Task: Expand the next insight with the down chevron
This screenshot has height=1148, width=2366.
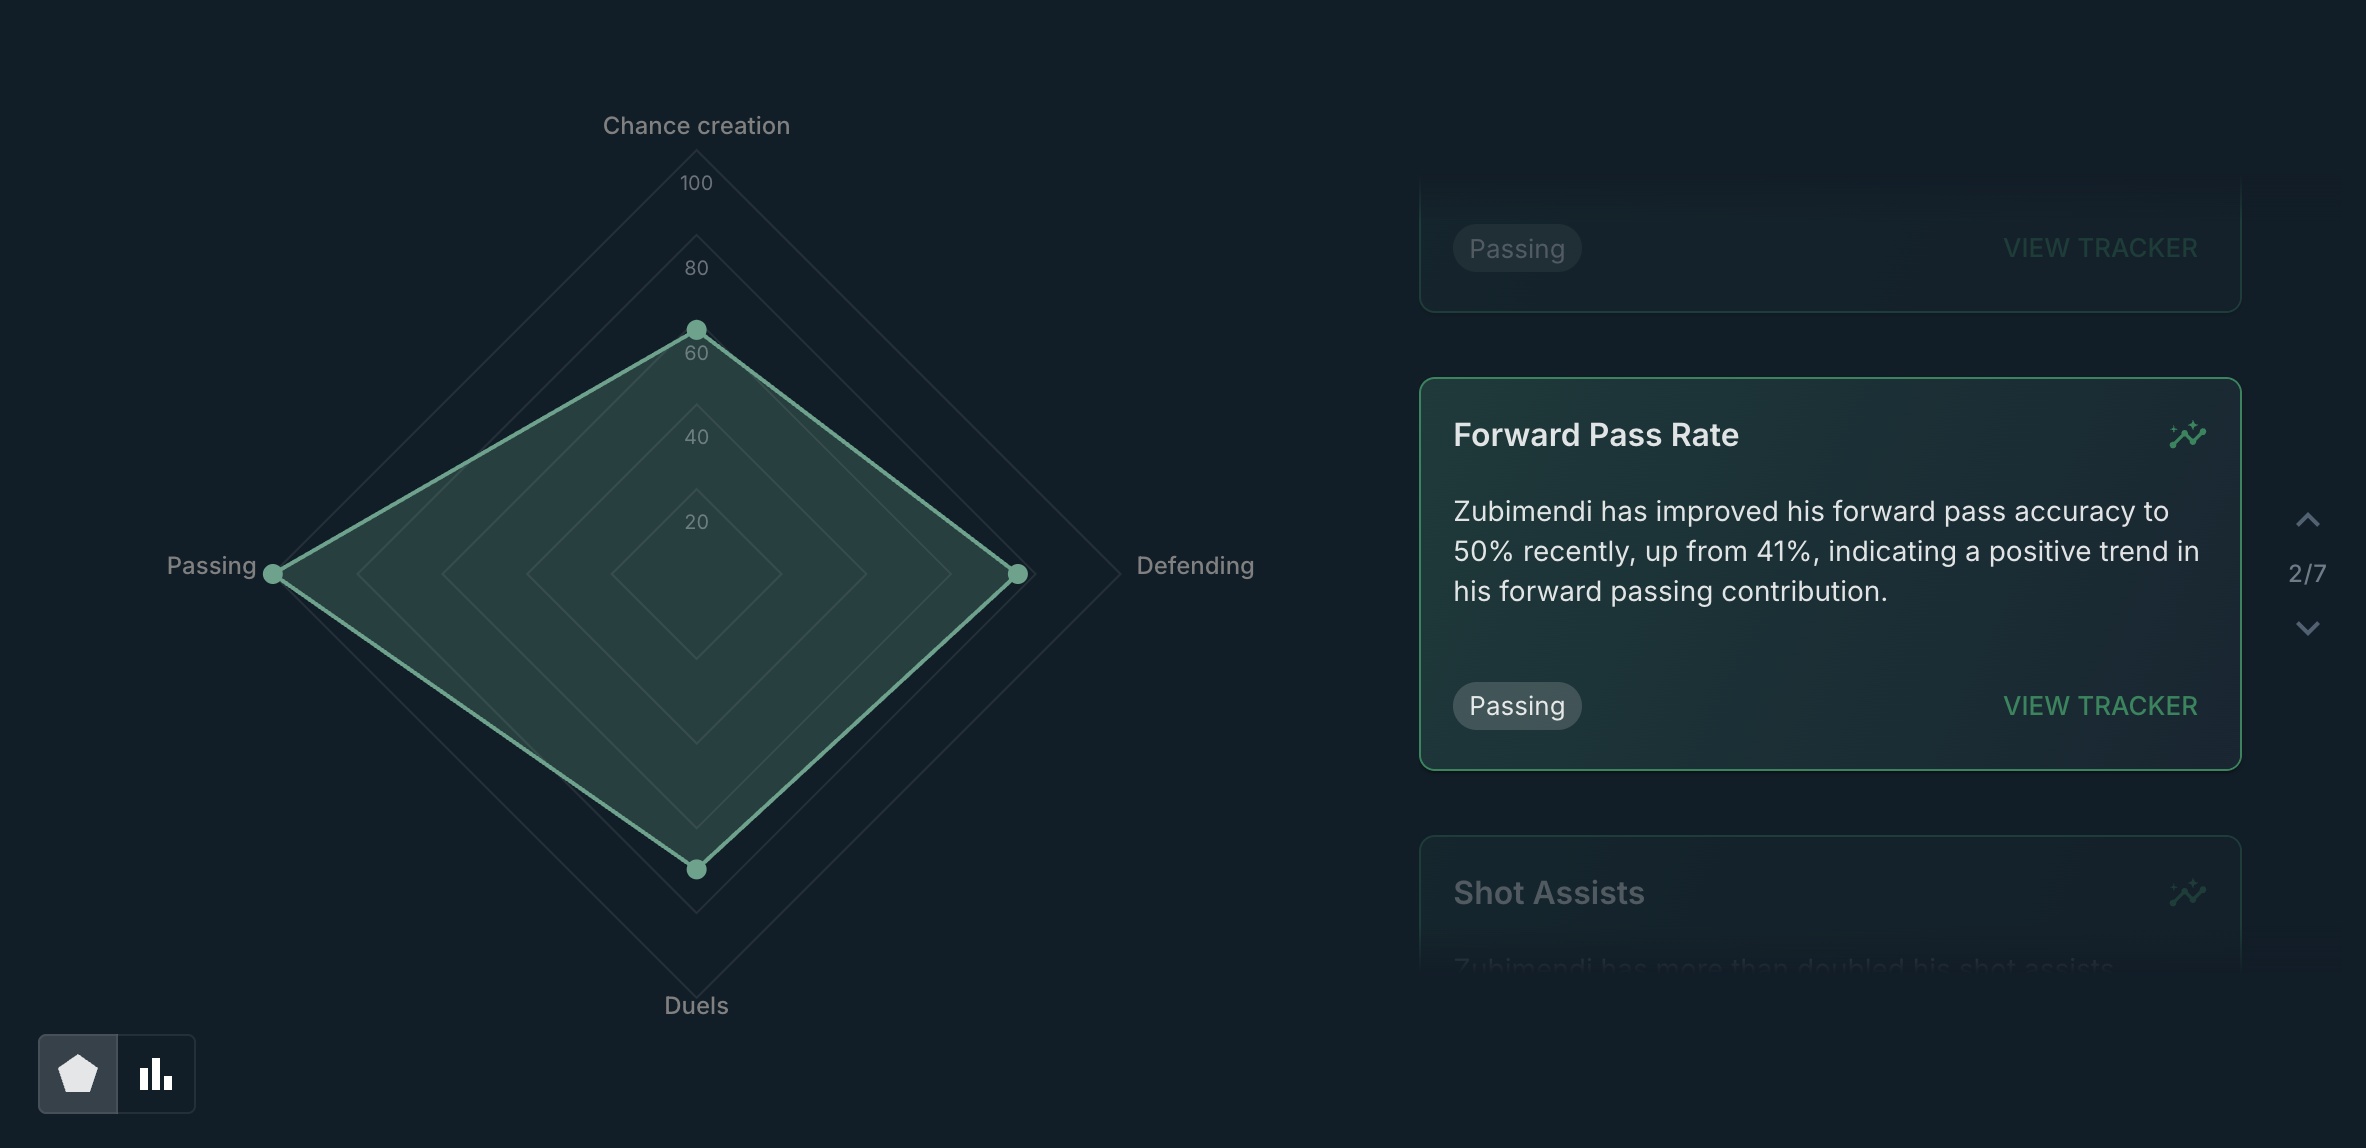Action: (2308, 628)
